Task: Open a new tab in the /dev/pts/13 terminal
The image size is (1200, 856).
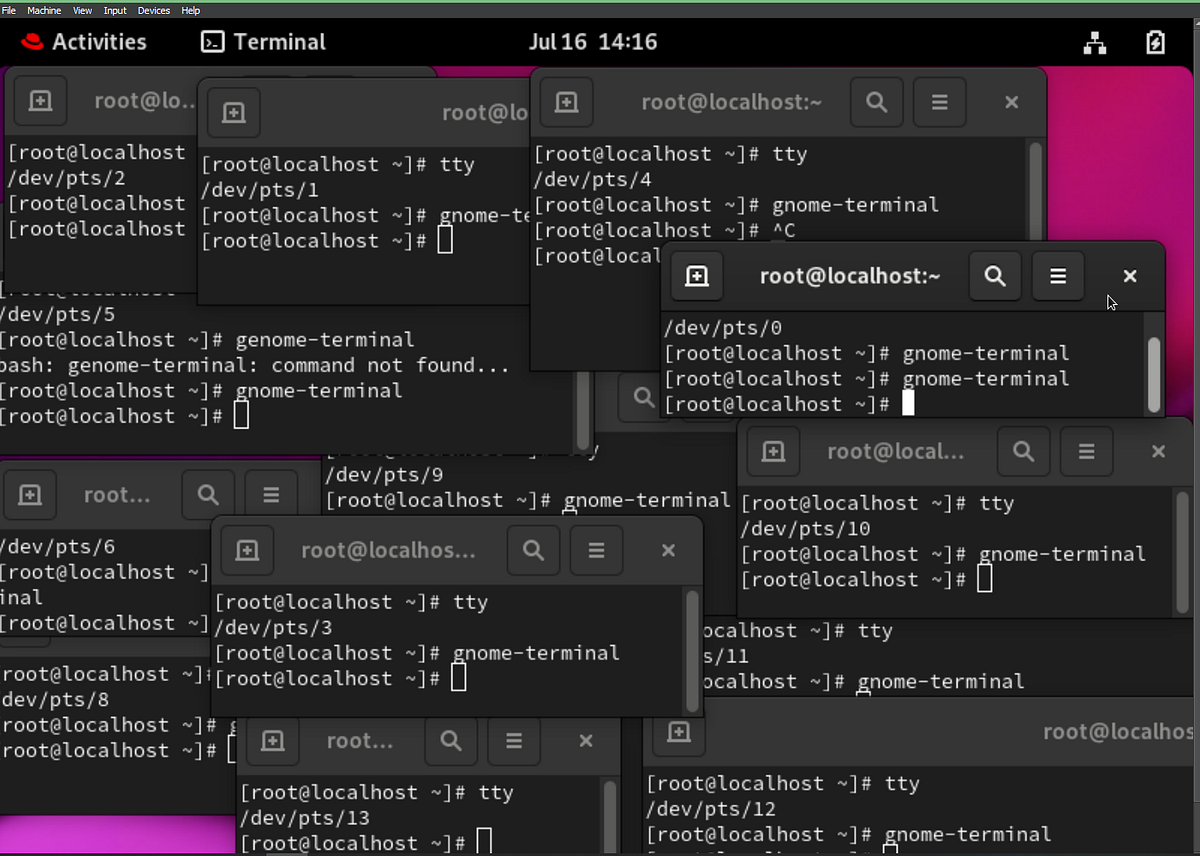Action: [270, 741]
